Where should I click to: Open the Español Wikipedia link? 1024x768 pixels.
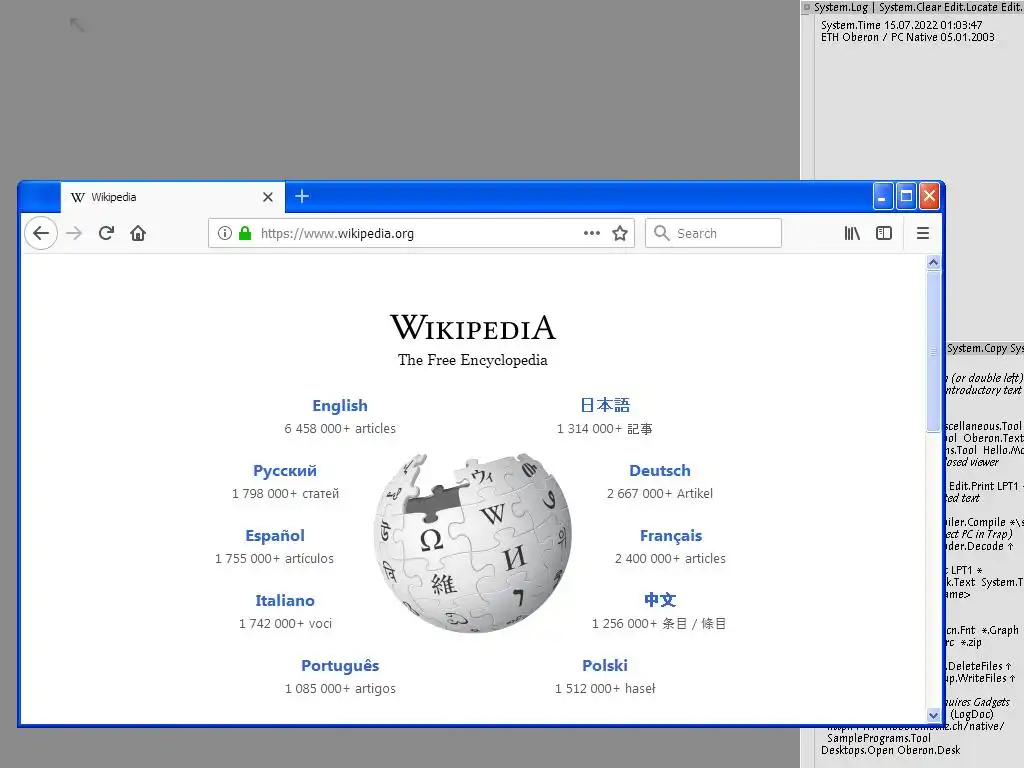pos(275,536)
